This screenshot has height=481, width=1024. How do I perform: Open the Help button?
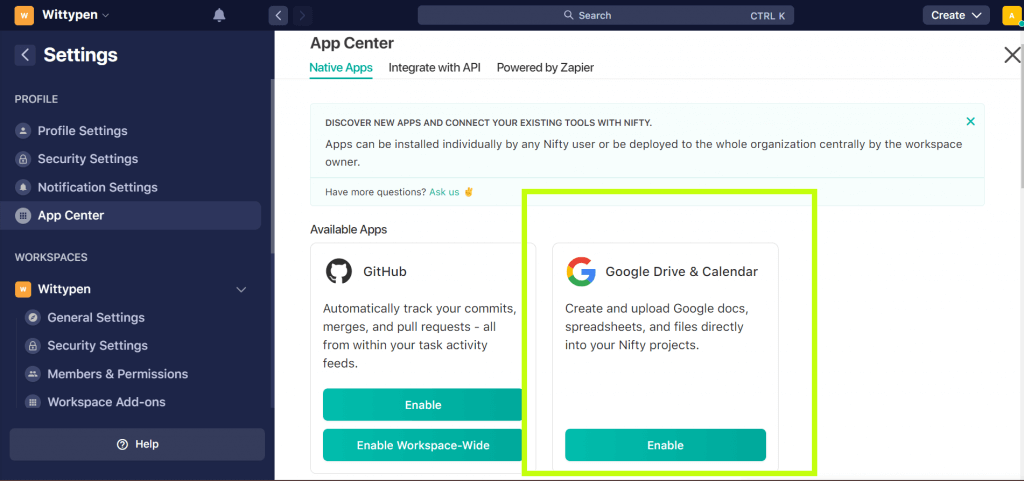[137, 444]
